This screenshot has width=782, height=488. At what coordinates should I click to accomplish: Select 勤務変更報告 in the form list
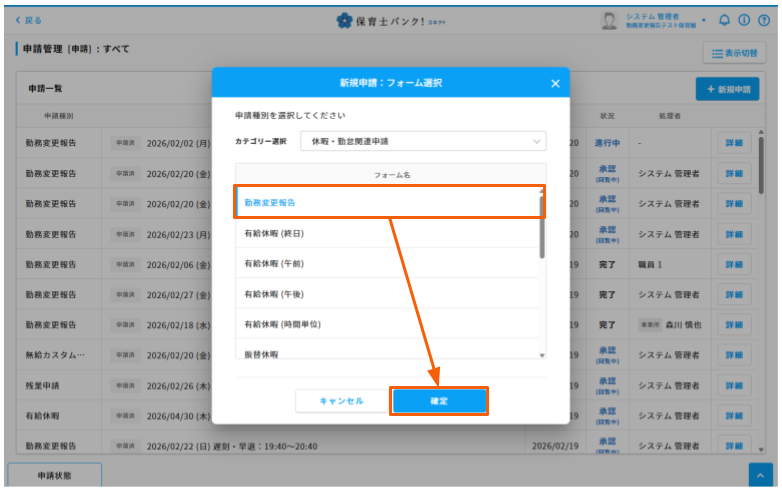[388, 203]
